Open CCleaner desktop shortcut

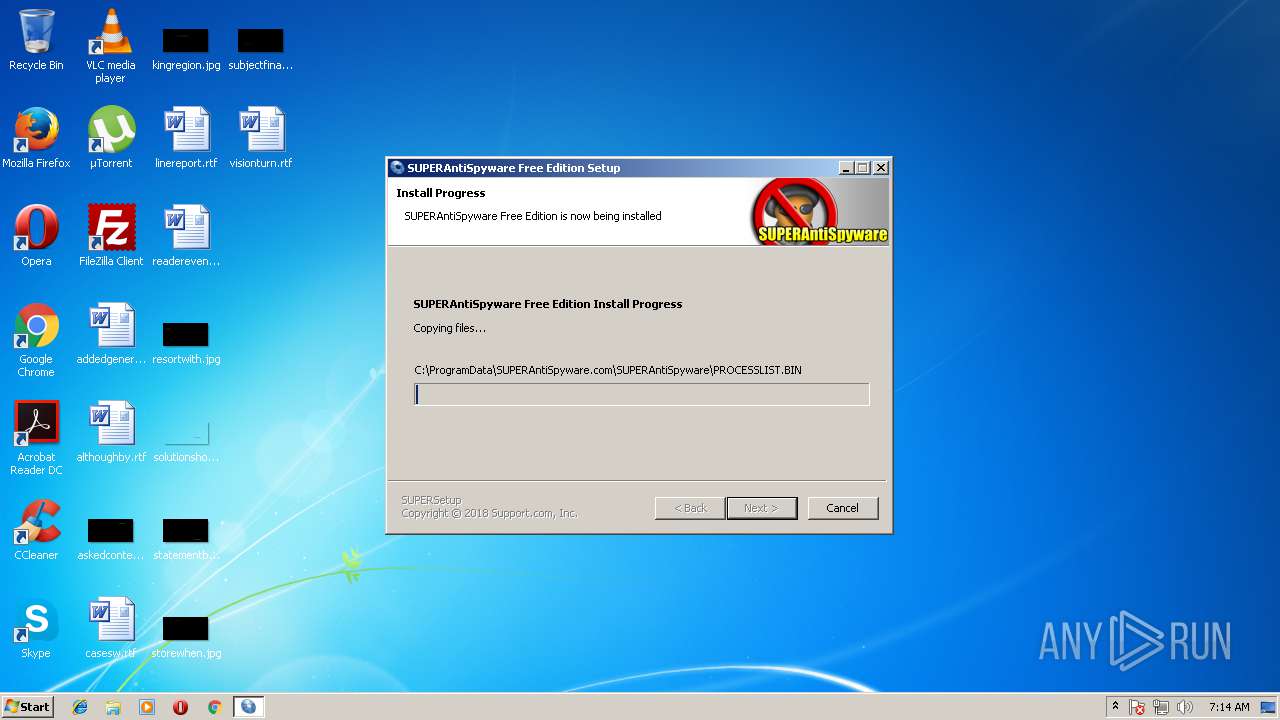[36, 530]
